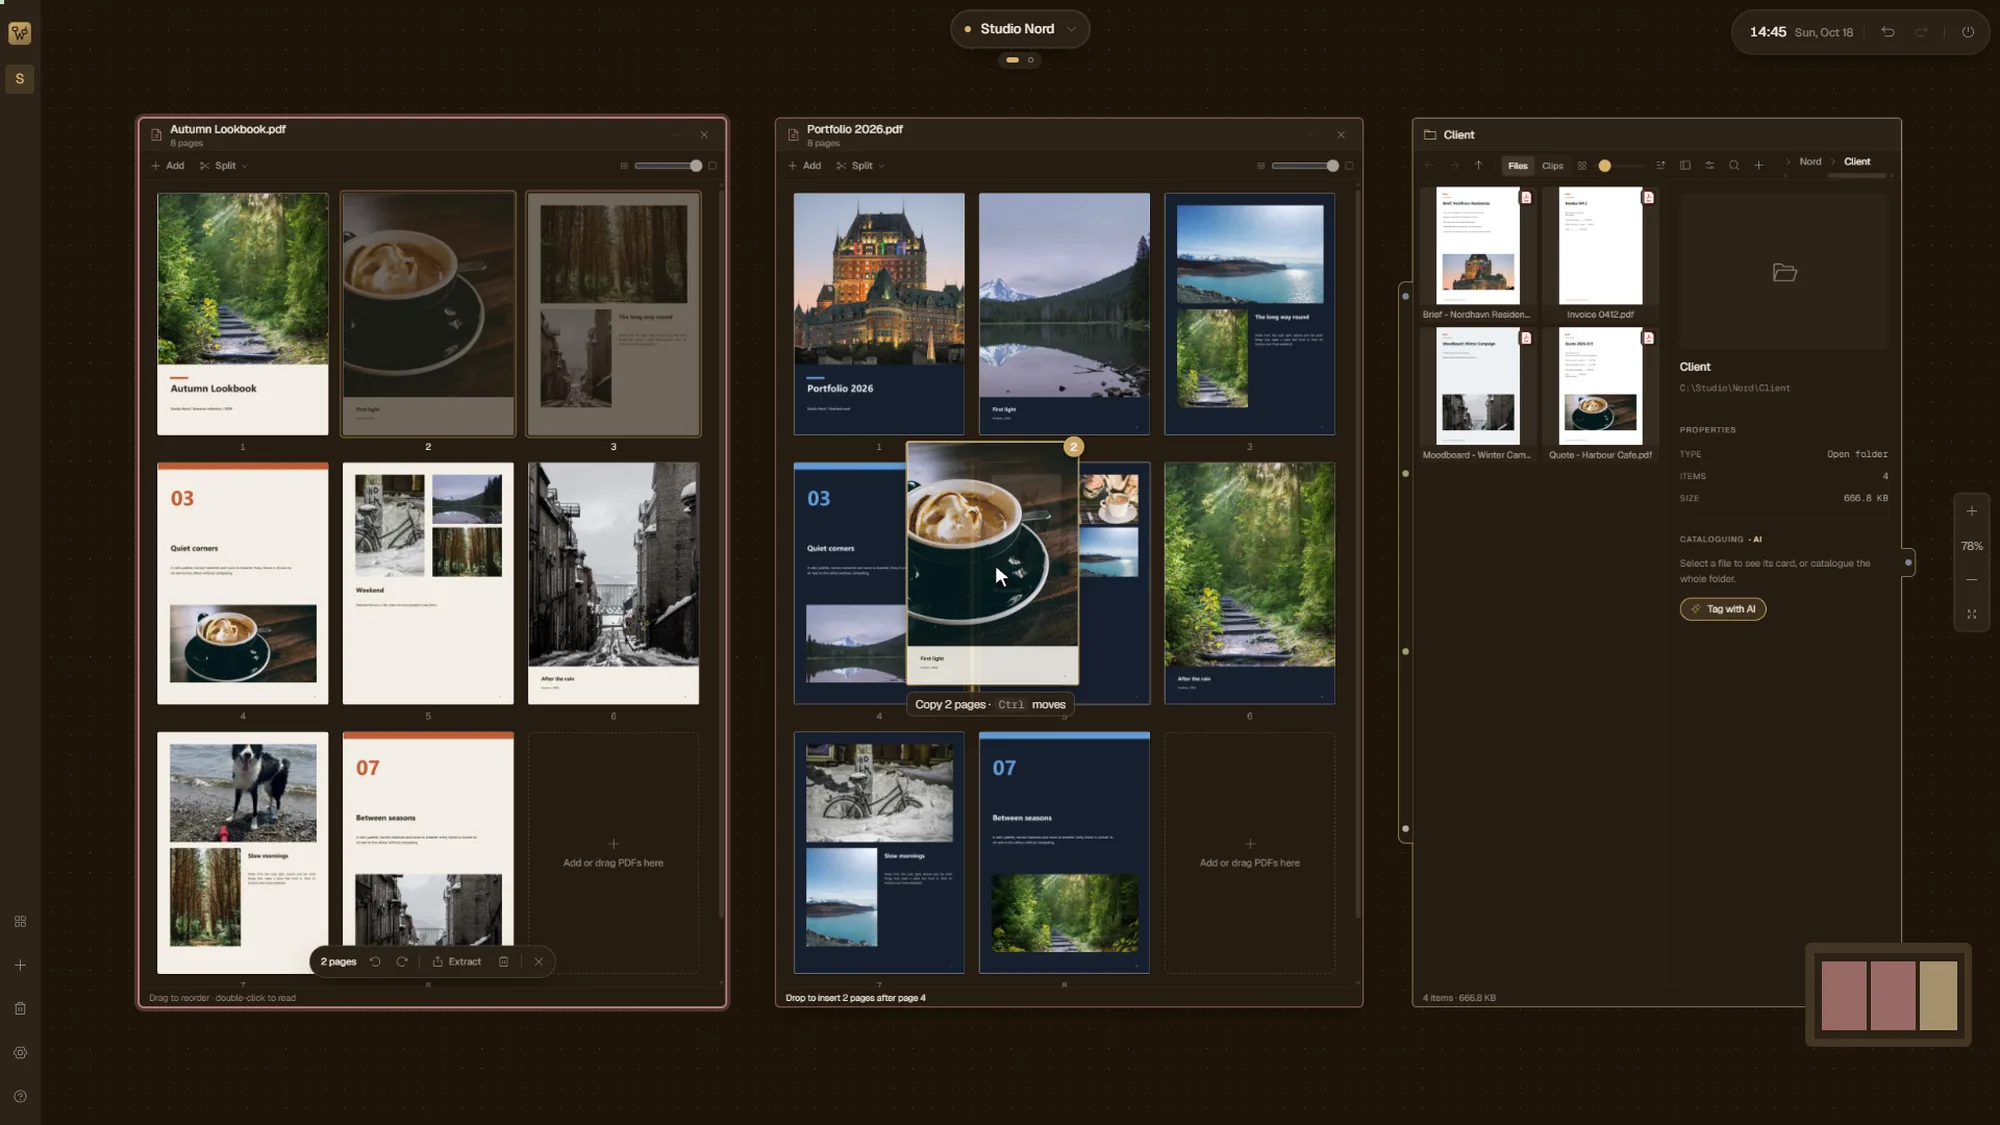Image resolution: width=2000 pixels, height=1125 pixels.
Task: Click the fit-to-screen icon below zoom controls
Action: [x=1972, y=614]
